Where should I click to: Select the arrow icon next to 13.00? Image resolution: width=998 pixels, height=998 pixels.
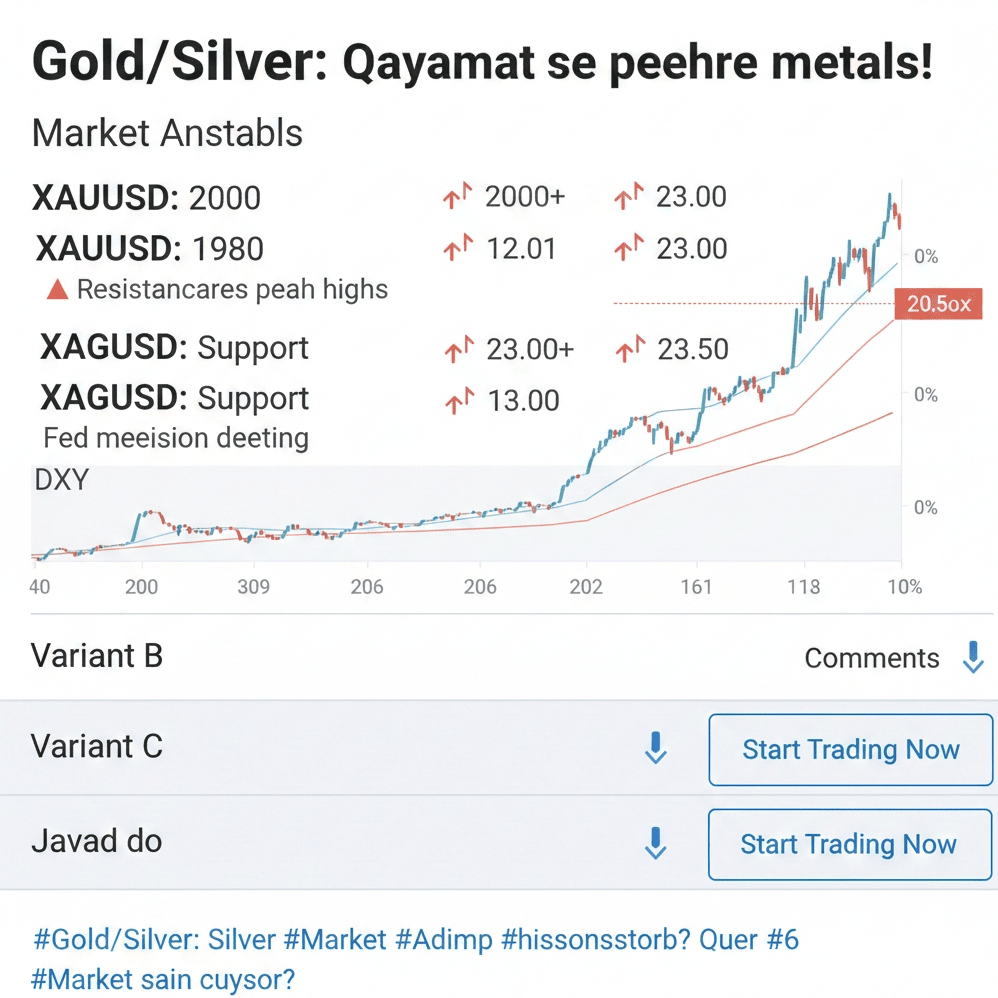[x=457, y=400]
